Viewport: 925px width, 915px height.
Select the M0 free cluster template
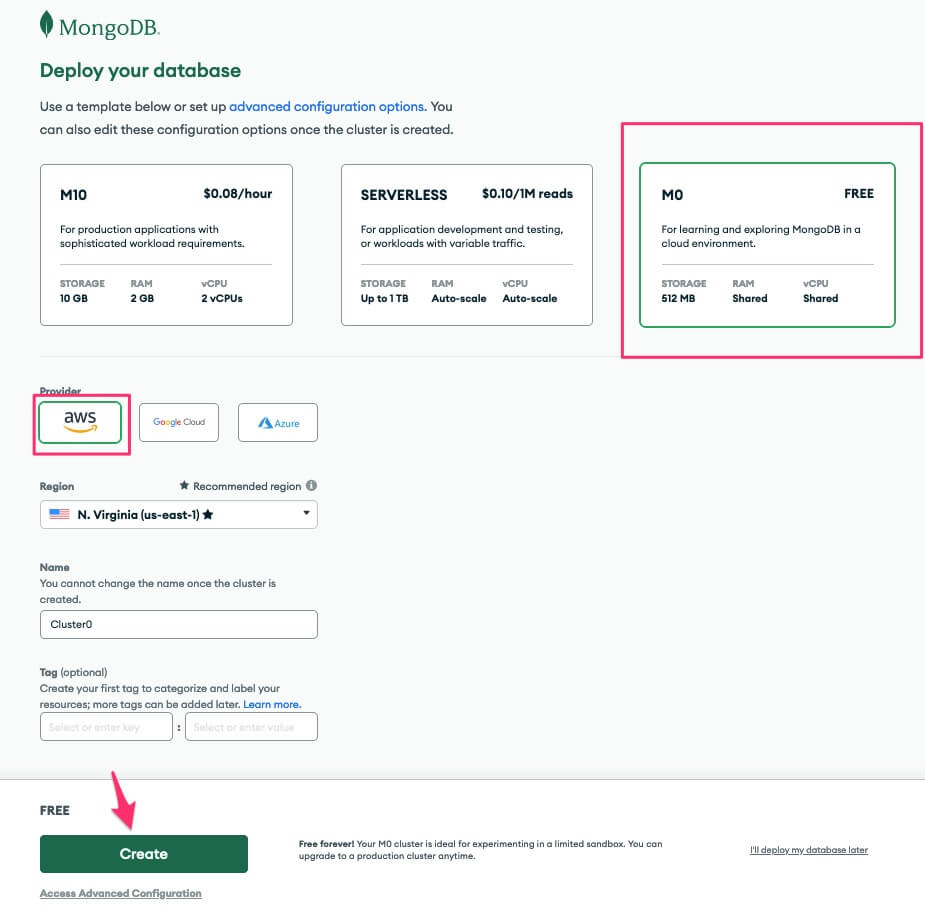point(767,245)
